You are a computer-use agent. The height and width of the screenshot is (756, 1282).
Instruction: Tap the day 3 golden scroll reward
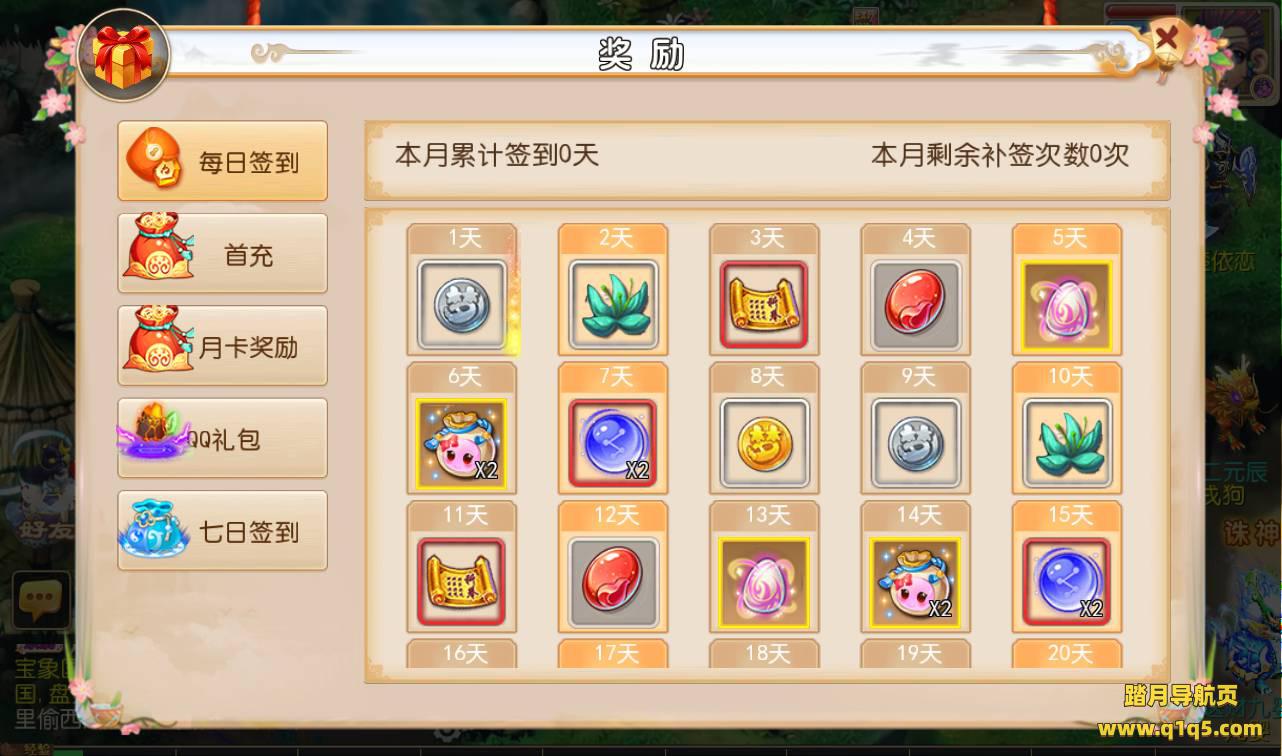coord(764,304)
